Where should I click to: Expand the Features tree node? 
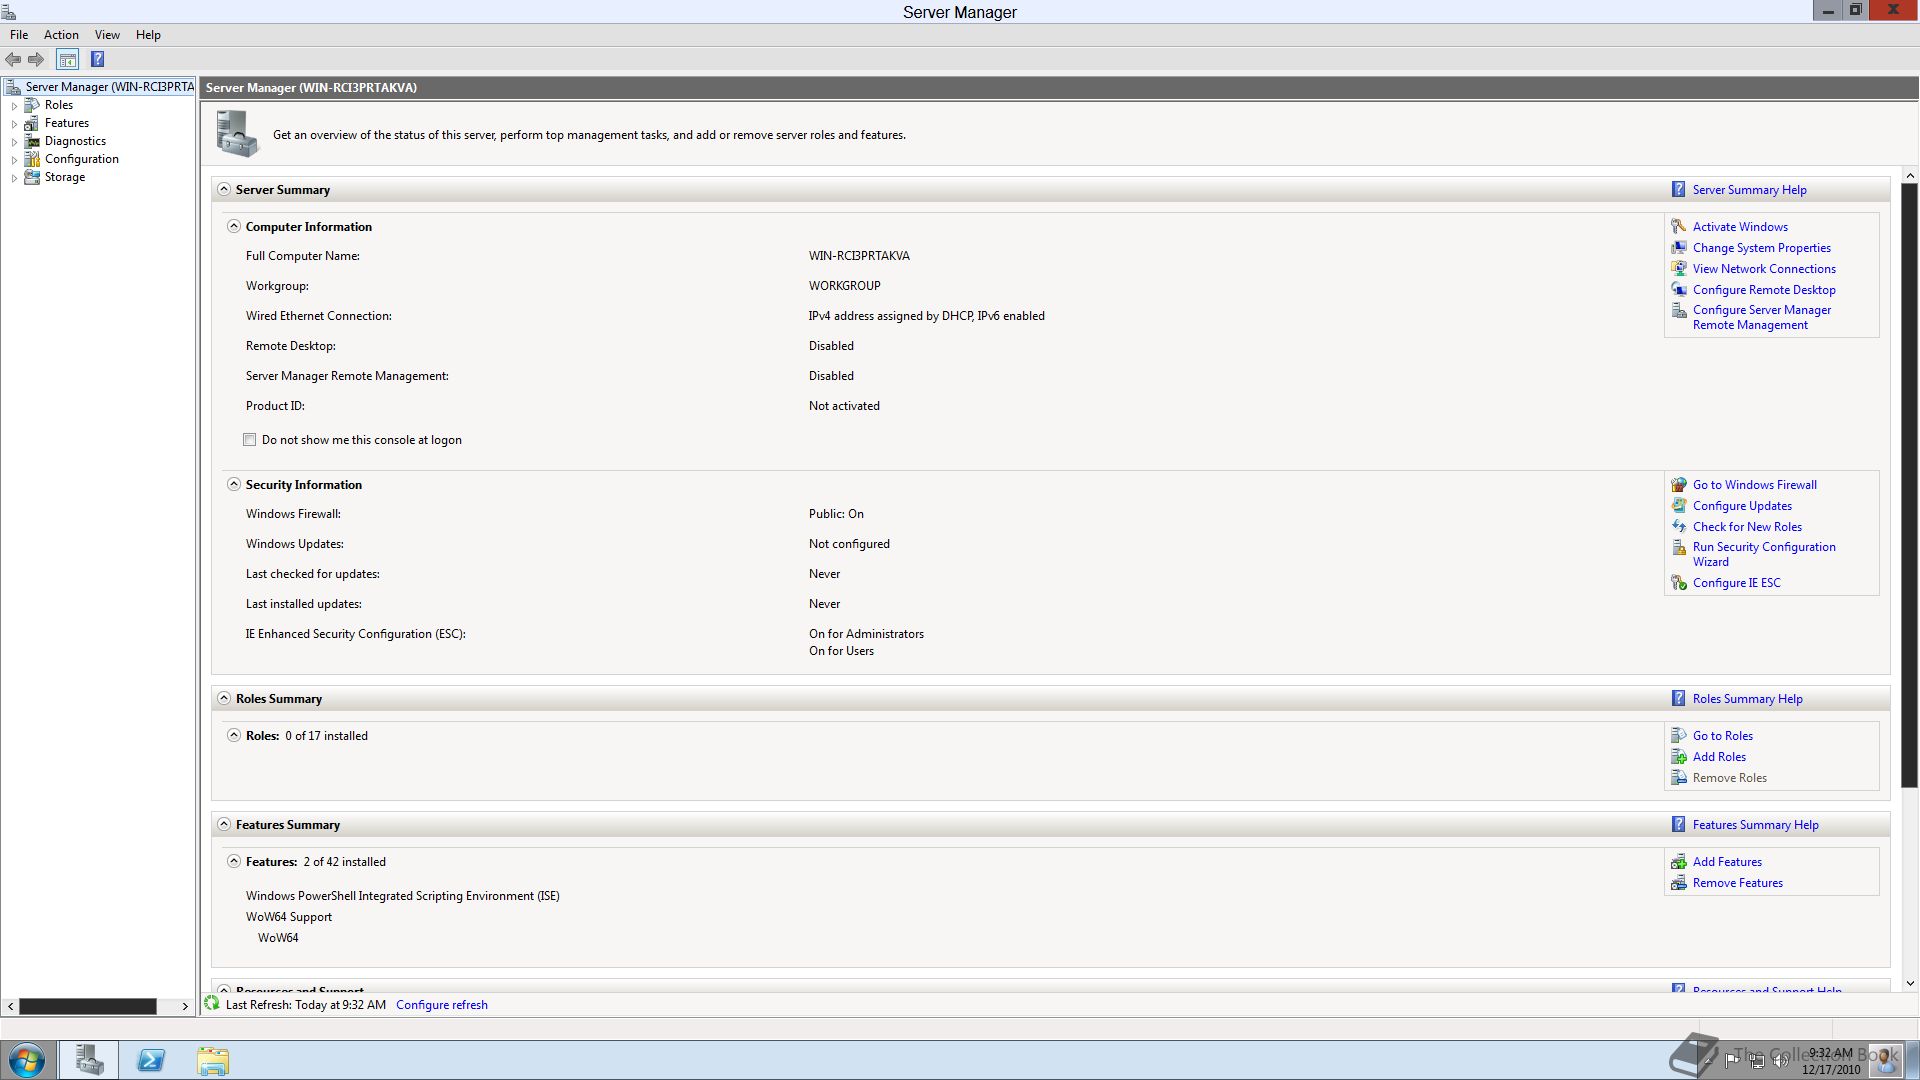pos(14,124)
